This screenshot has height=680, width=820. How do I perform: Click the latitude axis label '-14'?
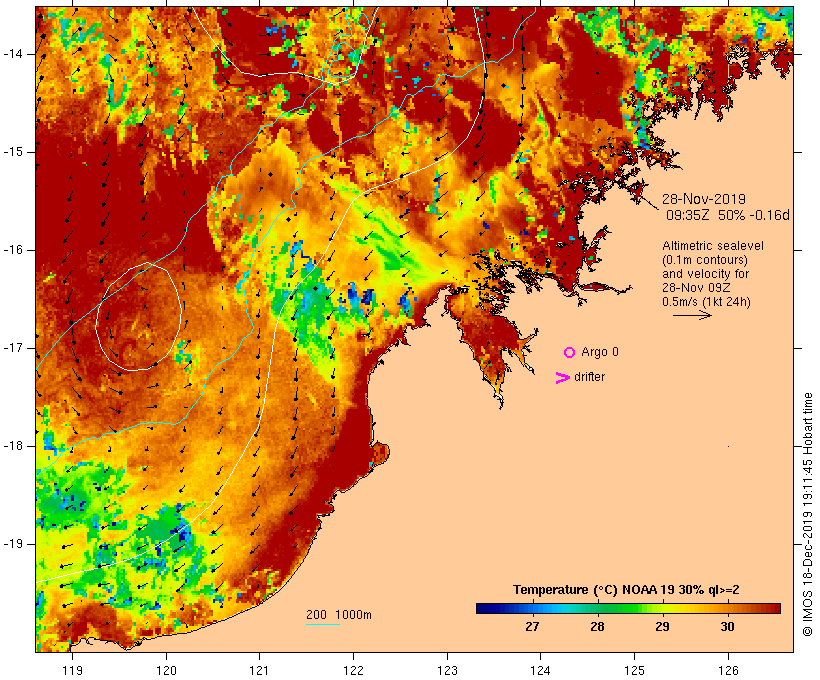coord(14,54)
